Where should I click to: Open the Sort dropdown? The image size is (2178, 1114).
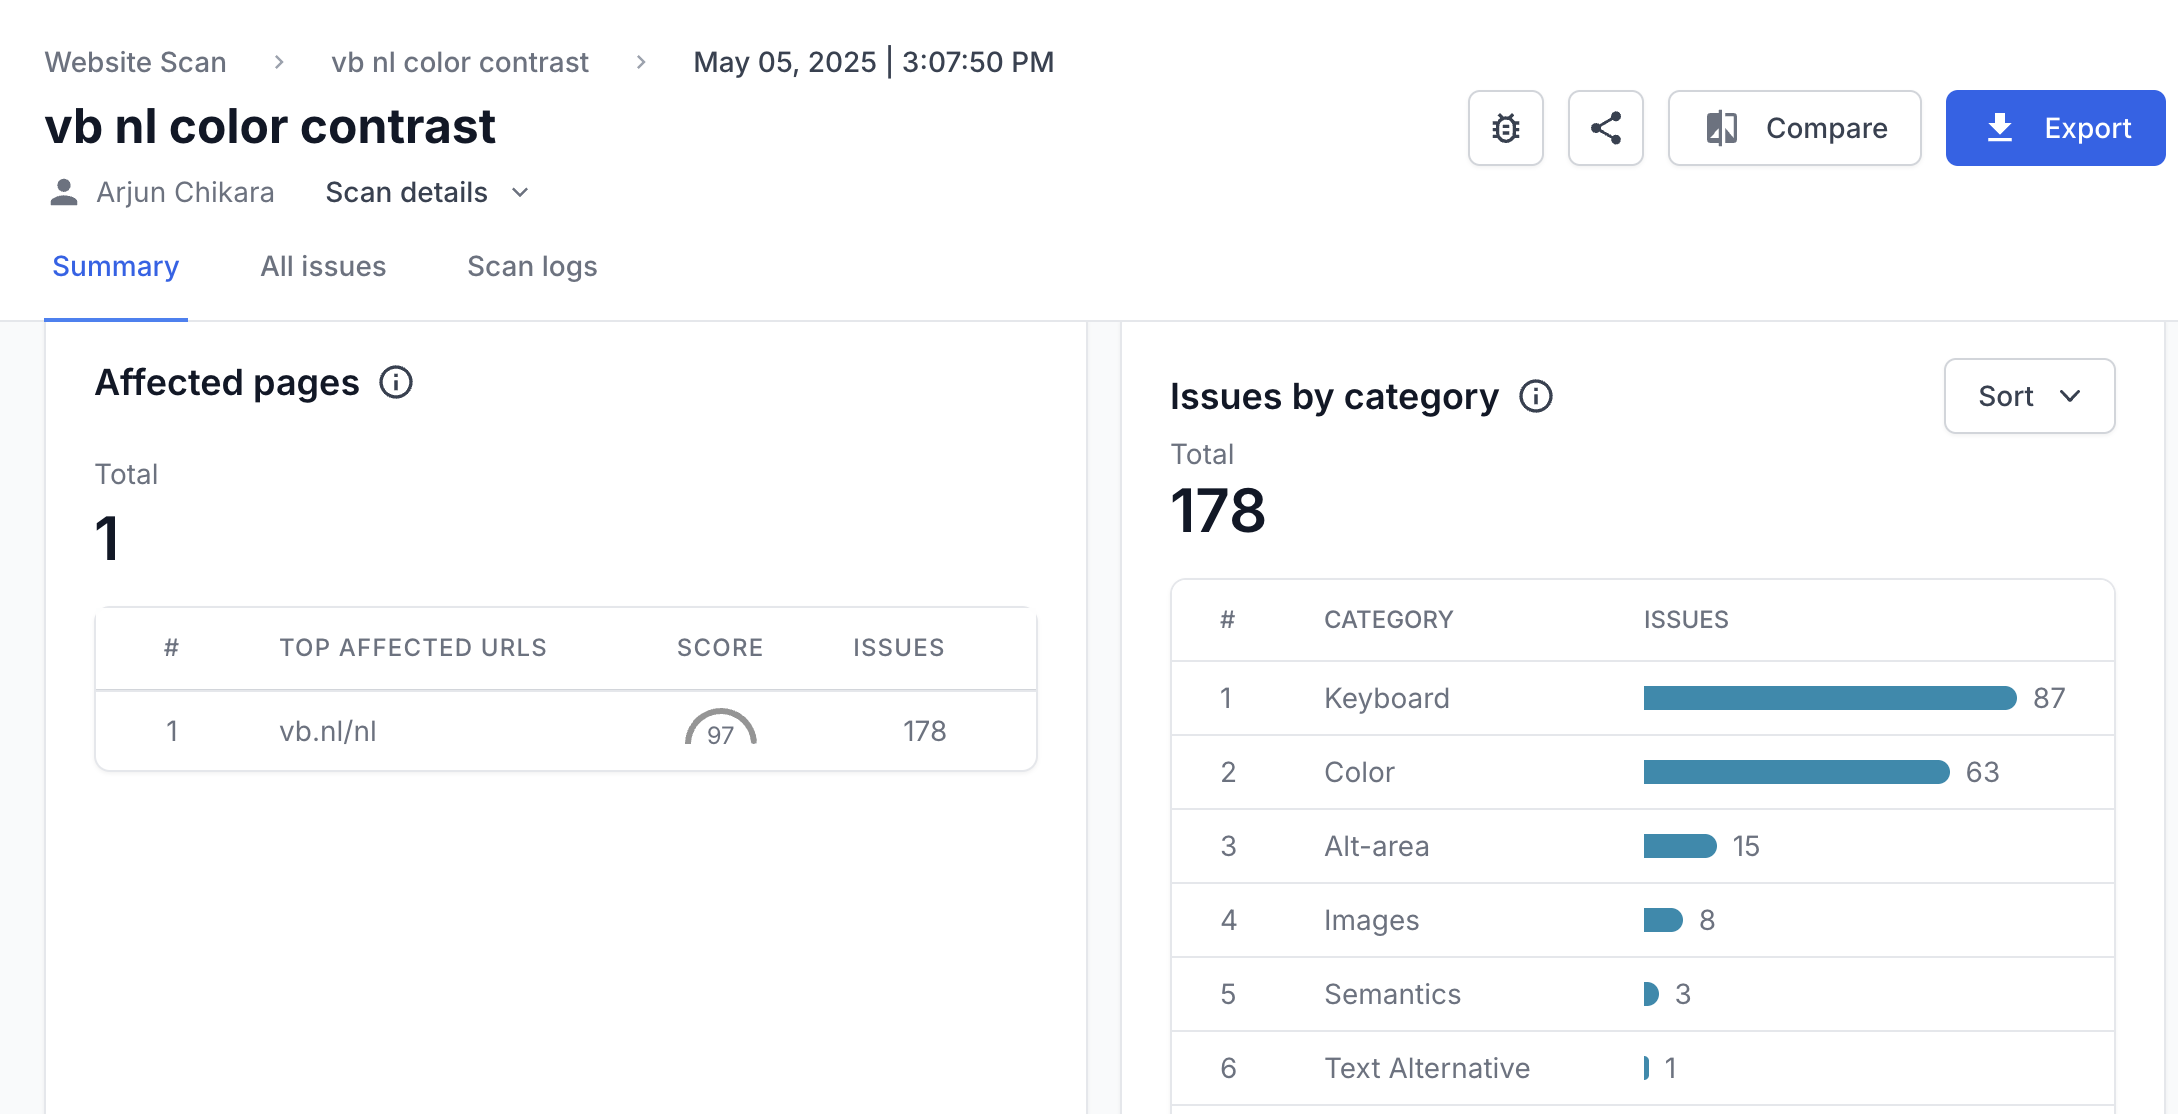(2029, 396)
